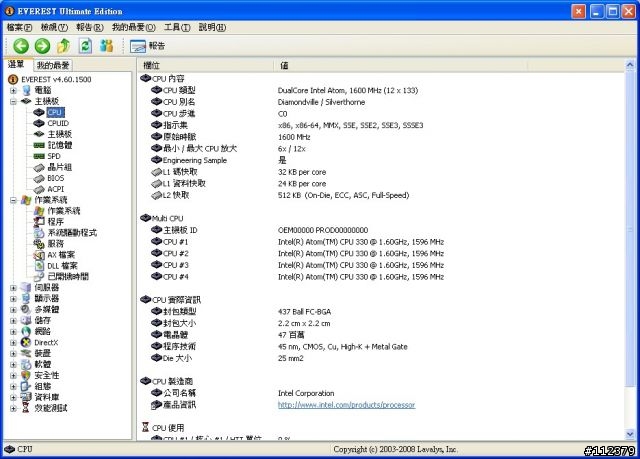Click the 程序 processes icon

(x=39, y=222)
